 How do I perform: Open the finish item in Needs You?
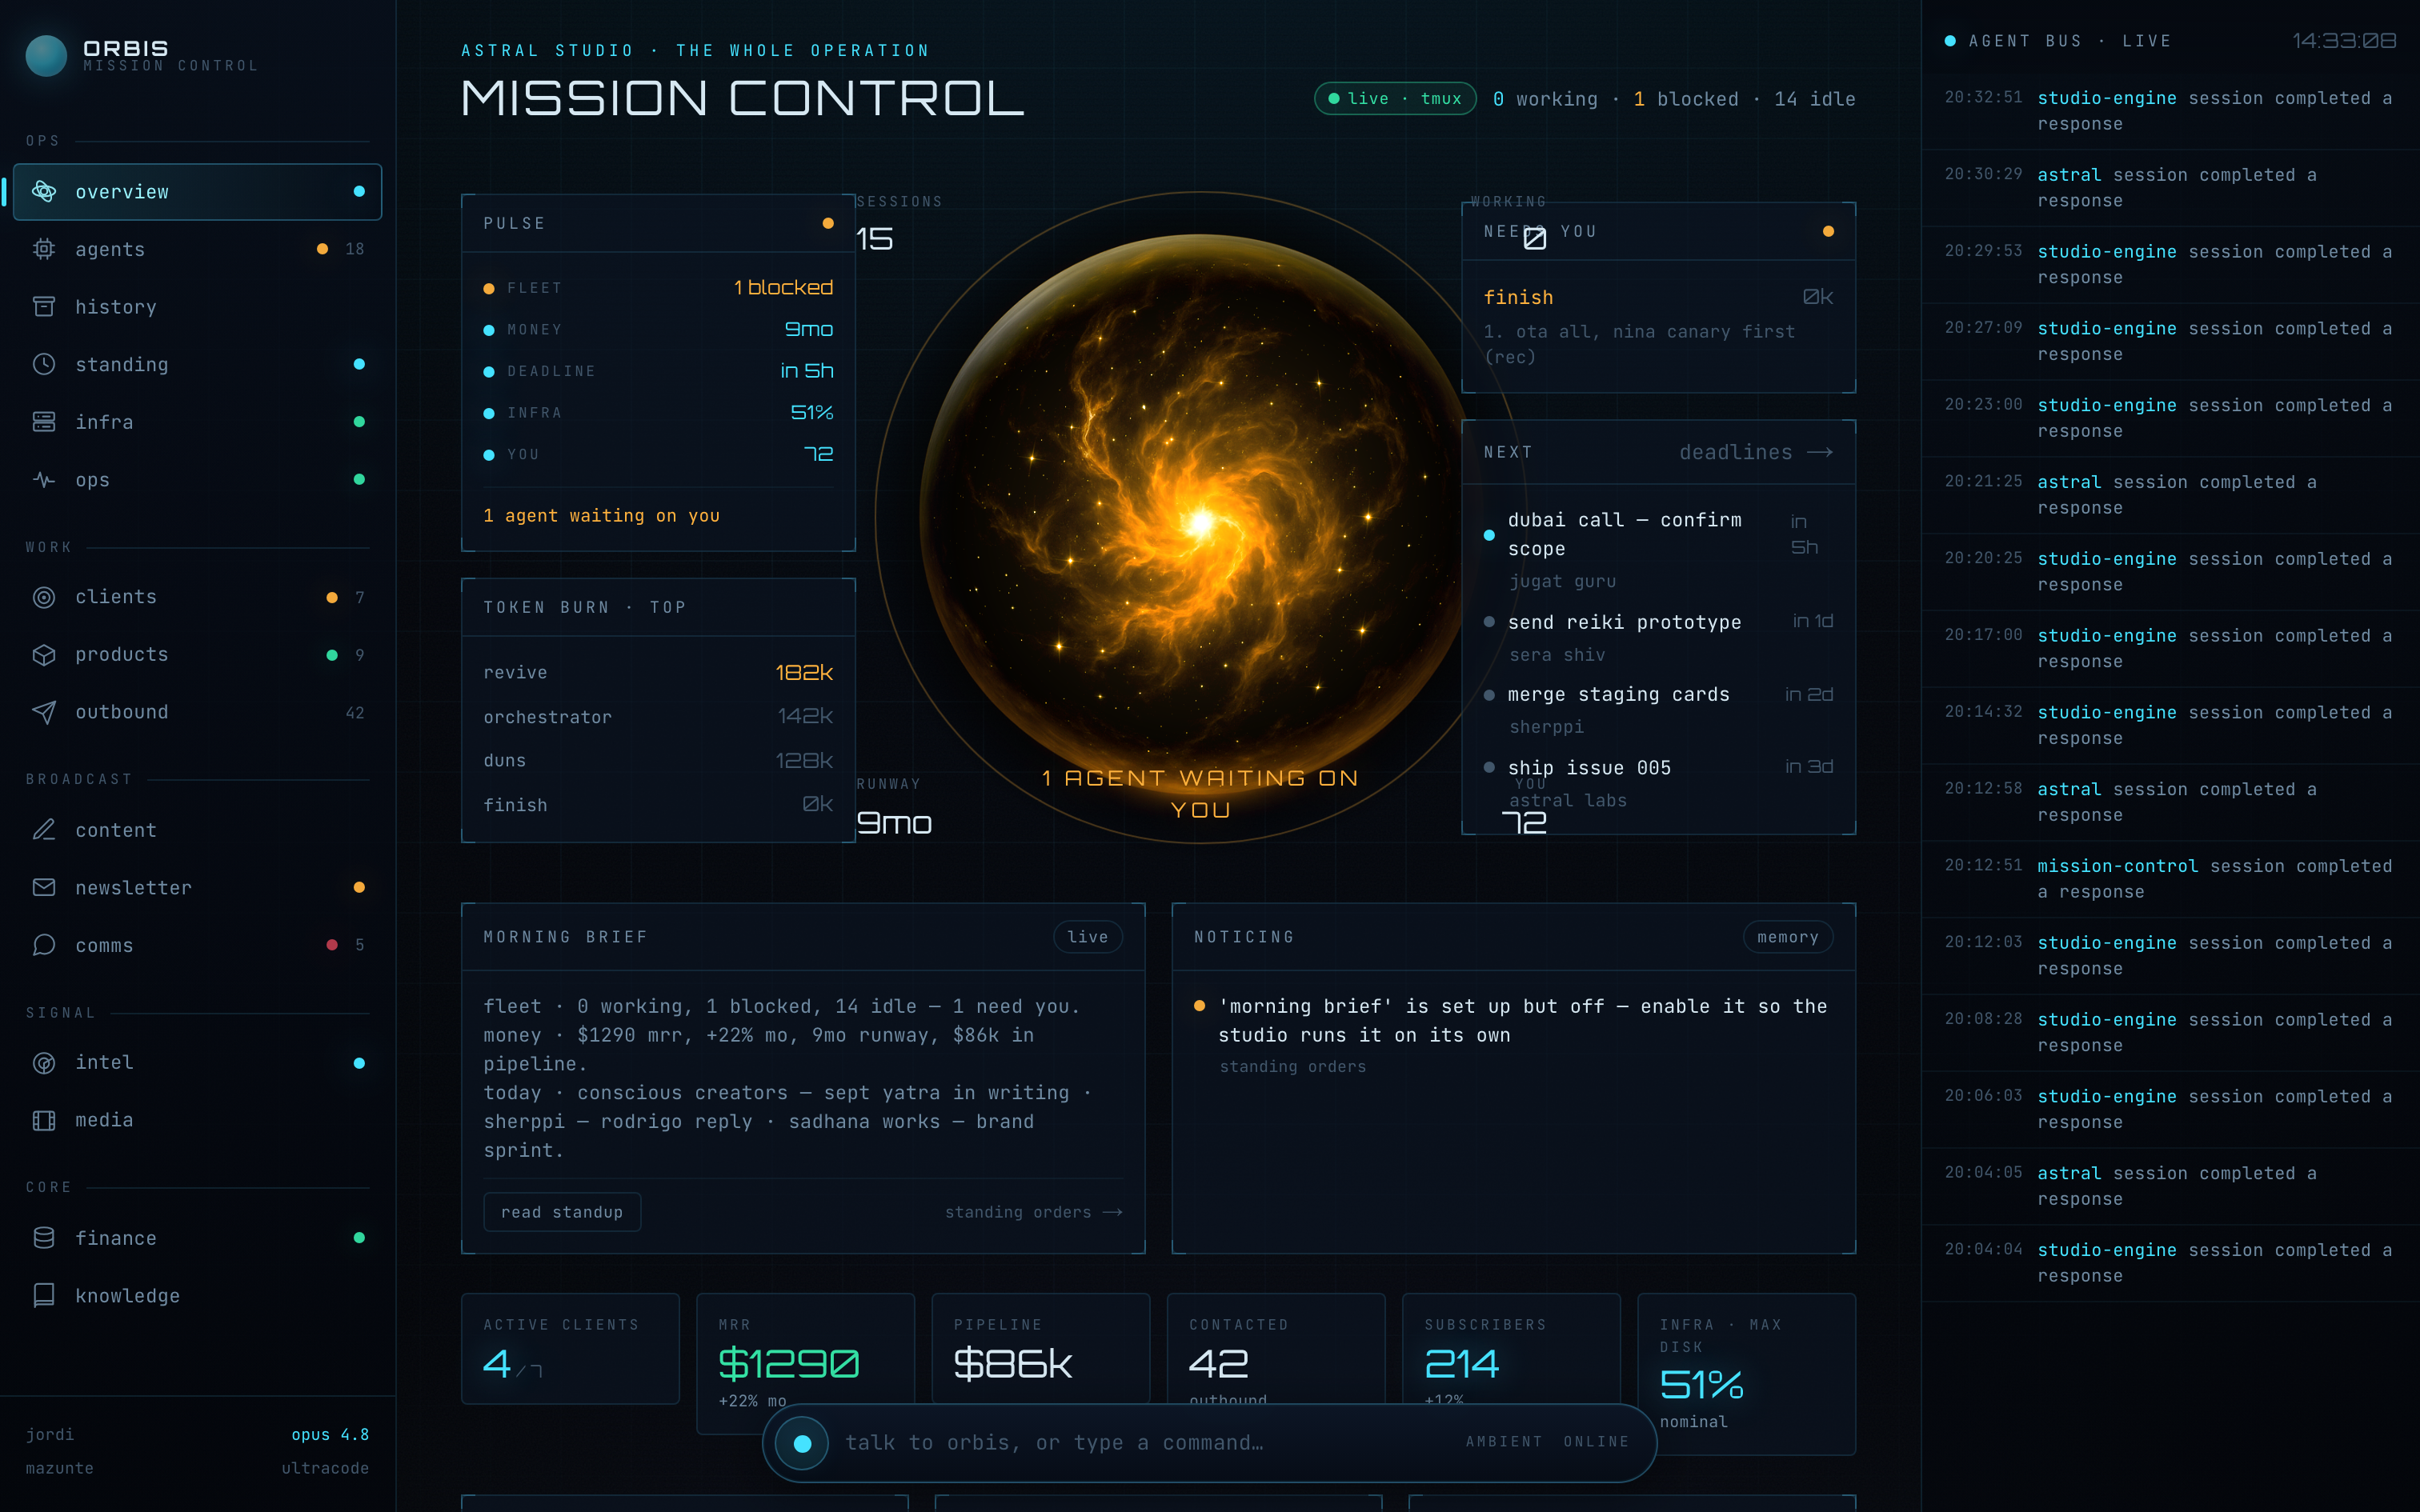(1658, 326)
